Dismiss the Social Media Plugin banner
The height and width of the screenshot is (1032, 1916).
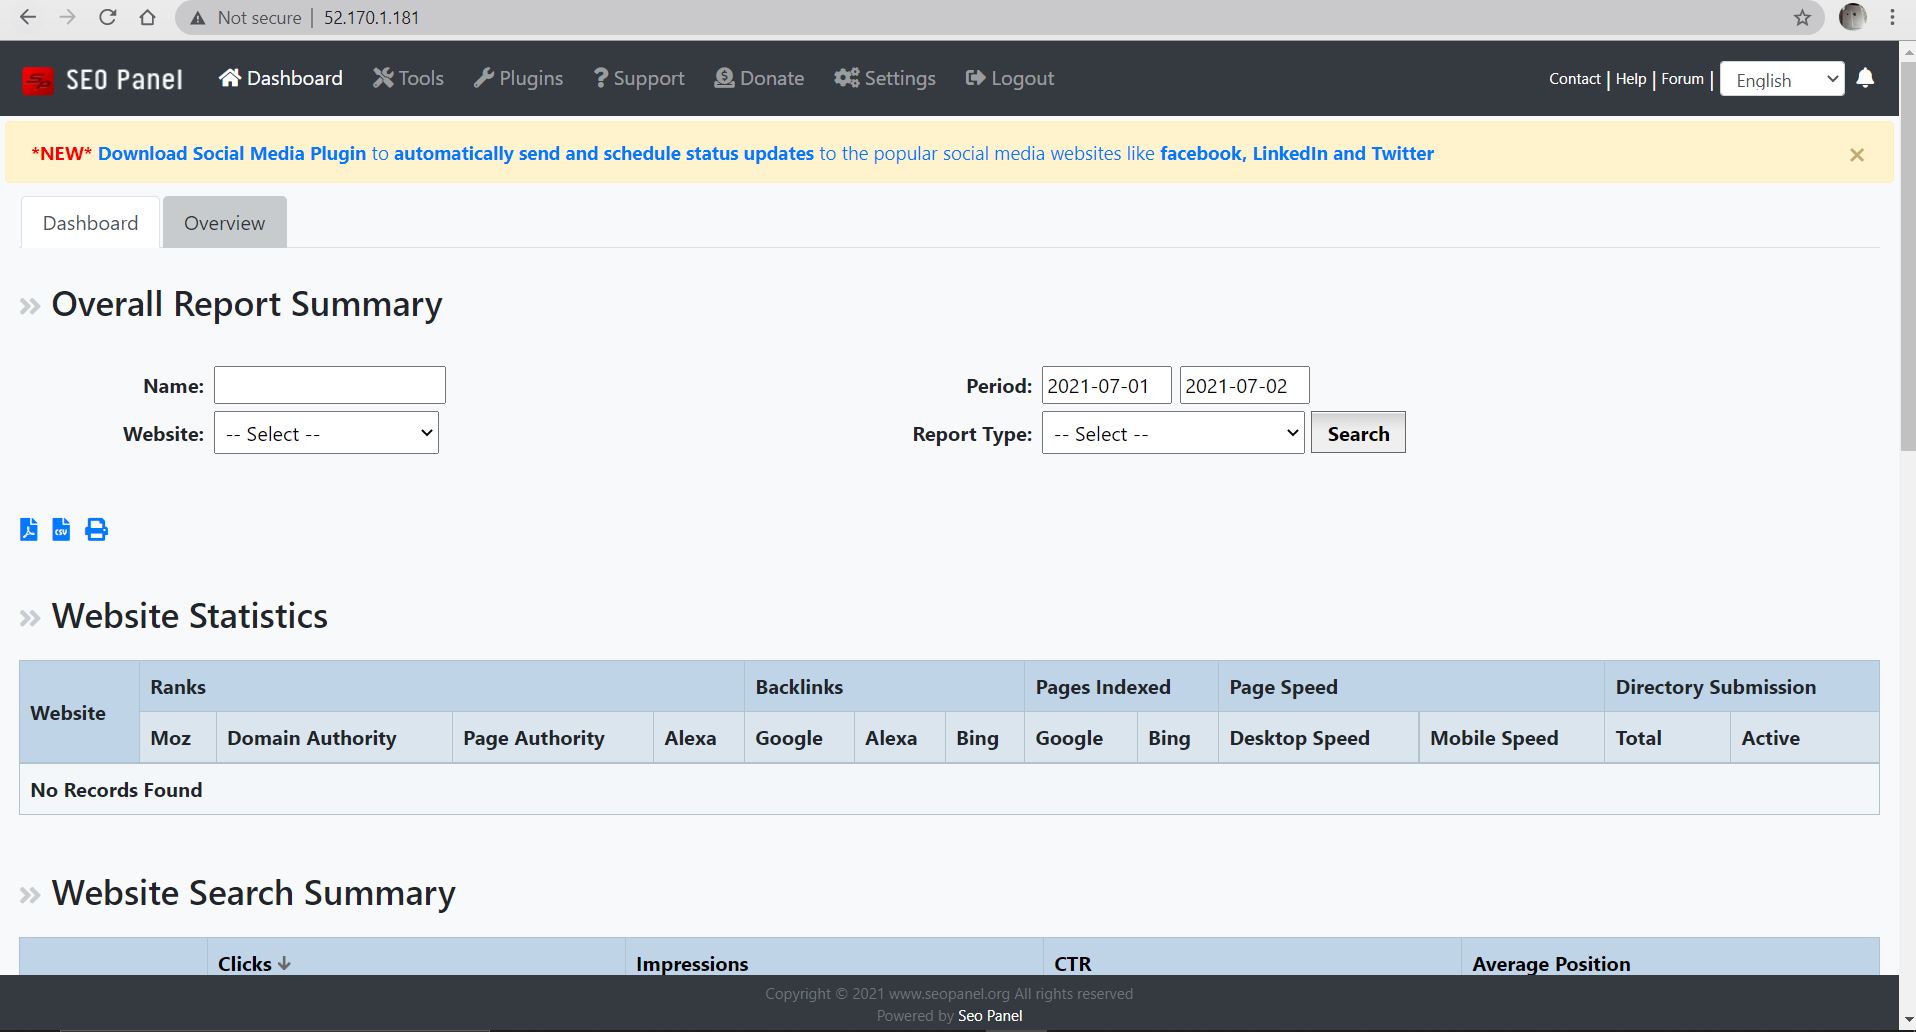click(x=1856, y=155)
